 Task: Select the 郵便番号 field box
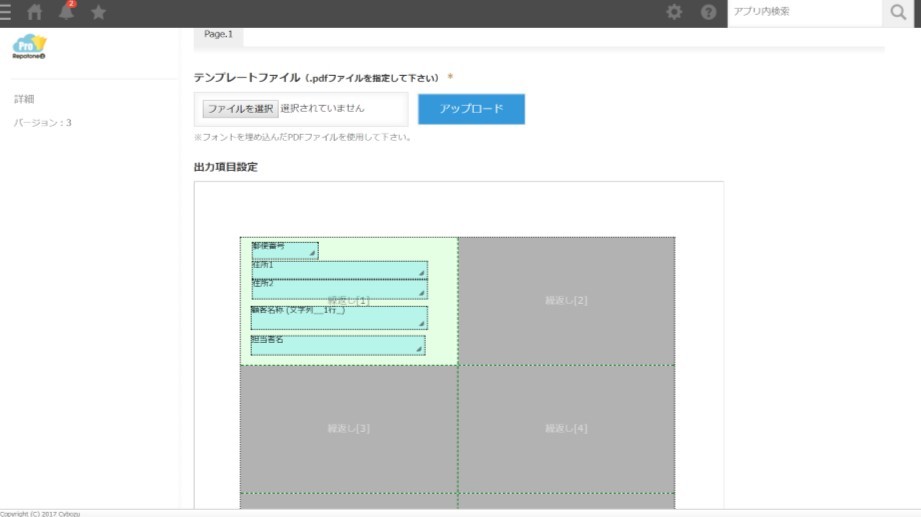[285, 251]
